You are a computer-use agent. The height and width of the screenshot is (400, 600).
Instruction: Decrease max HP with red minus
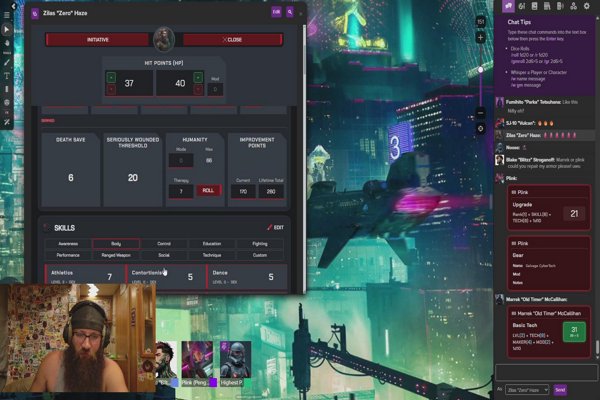pos(198,90)
